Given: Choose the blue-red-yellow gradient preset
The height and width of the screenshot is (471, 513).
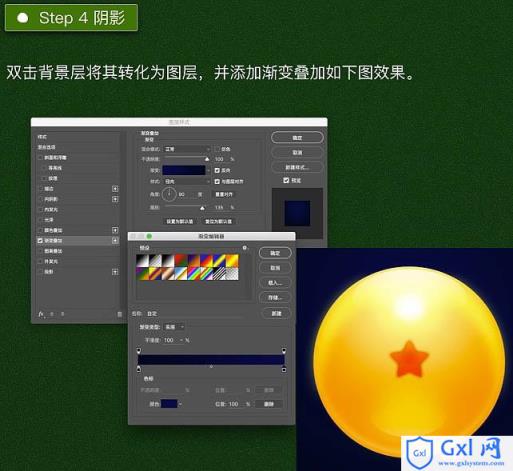Looking at the screenshot, I should (206, 261).
